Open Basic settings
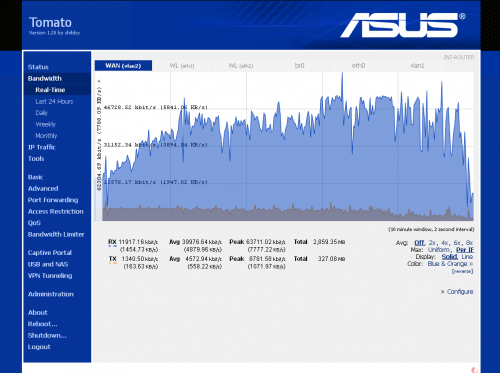The height and width of the screenshot is (373, 500). 35,177
